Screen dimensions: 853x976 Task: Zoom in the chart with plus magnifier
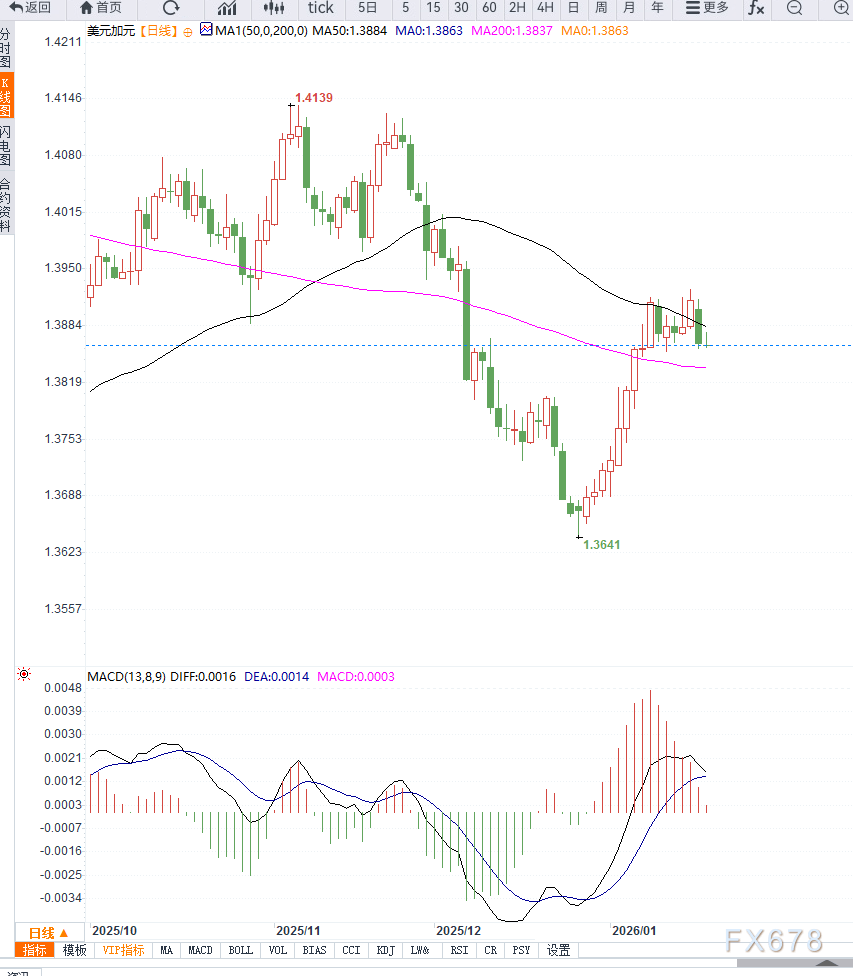point(840,8)
